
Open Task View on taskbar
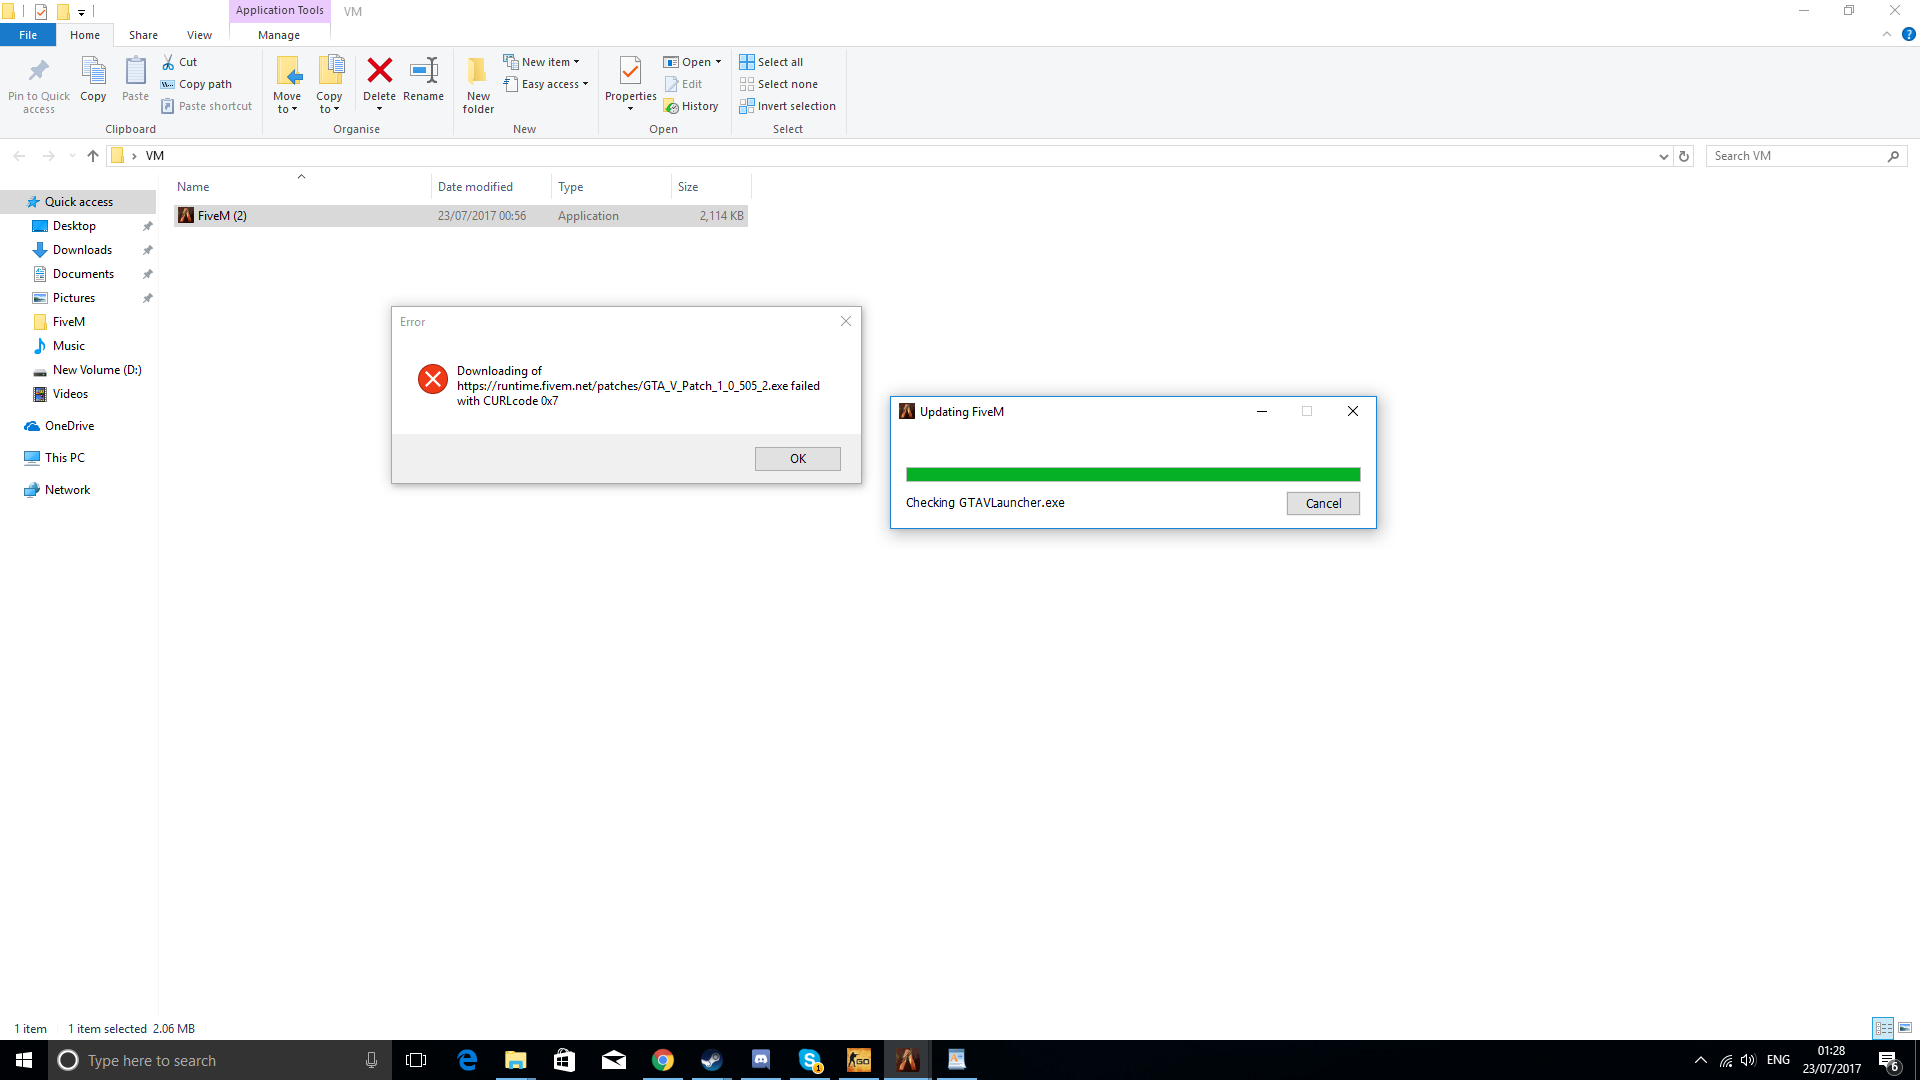coord(416,1060)
